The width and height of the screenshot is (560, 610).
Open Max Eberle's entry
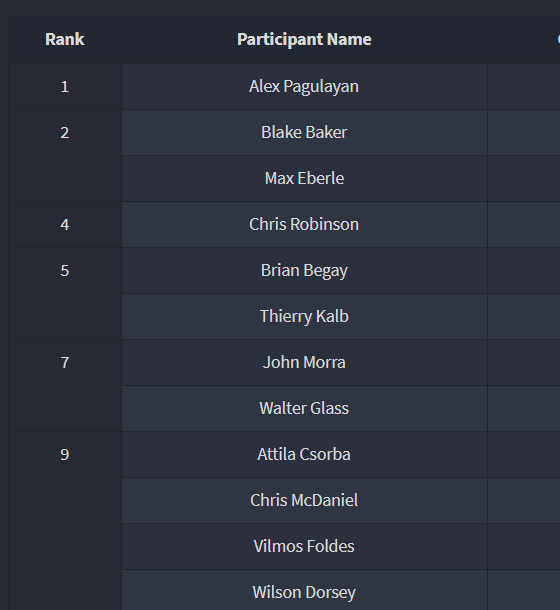point(304,178)
